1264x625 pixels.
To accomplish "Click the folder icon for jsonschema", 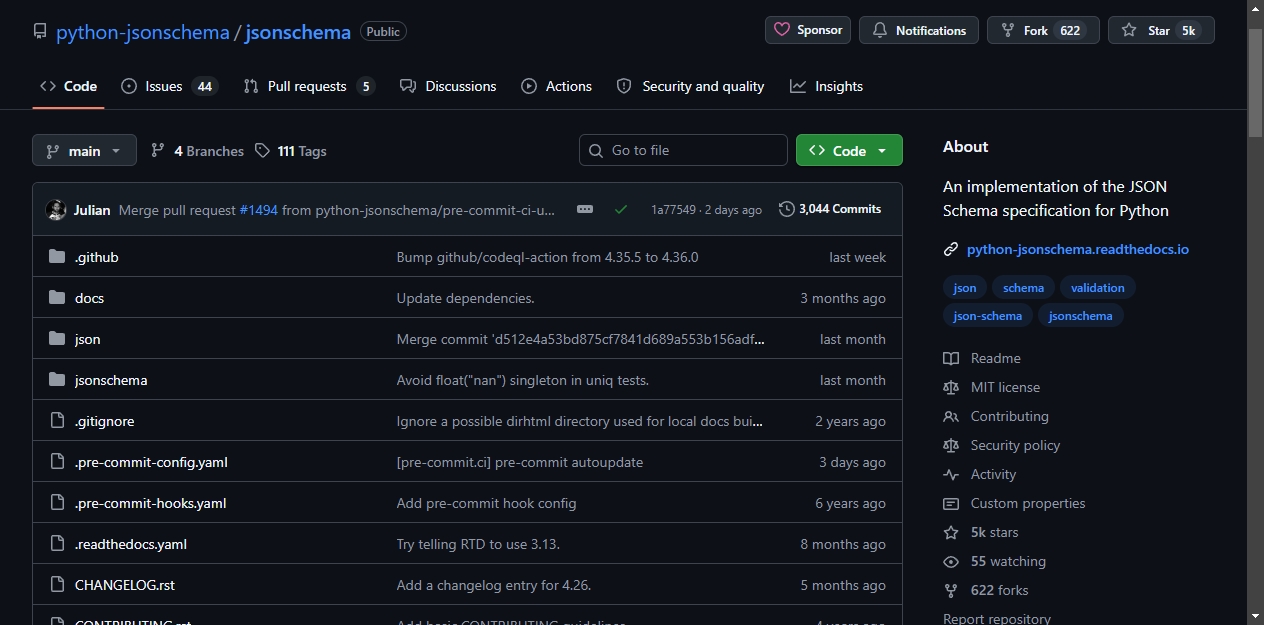I will pos(57,380).
